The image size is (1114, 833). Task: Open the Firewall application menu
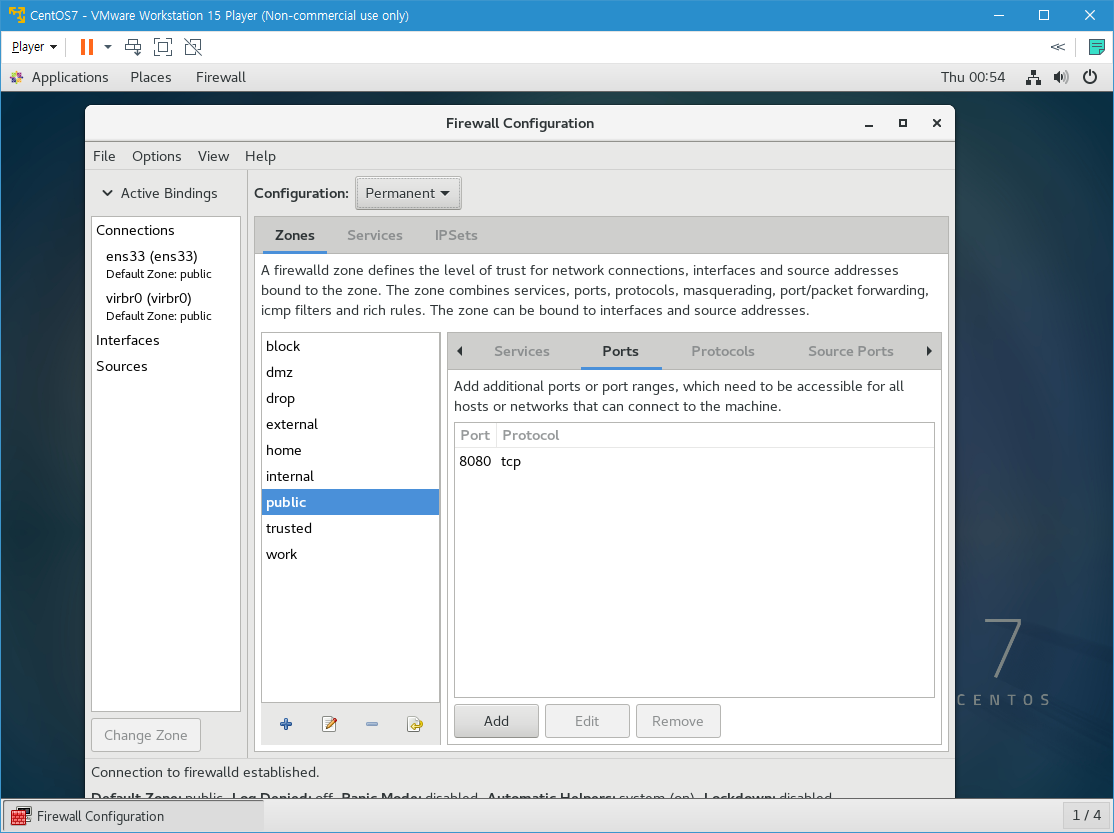221,77
